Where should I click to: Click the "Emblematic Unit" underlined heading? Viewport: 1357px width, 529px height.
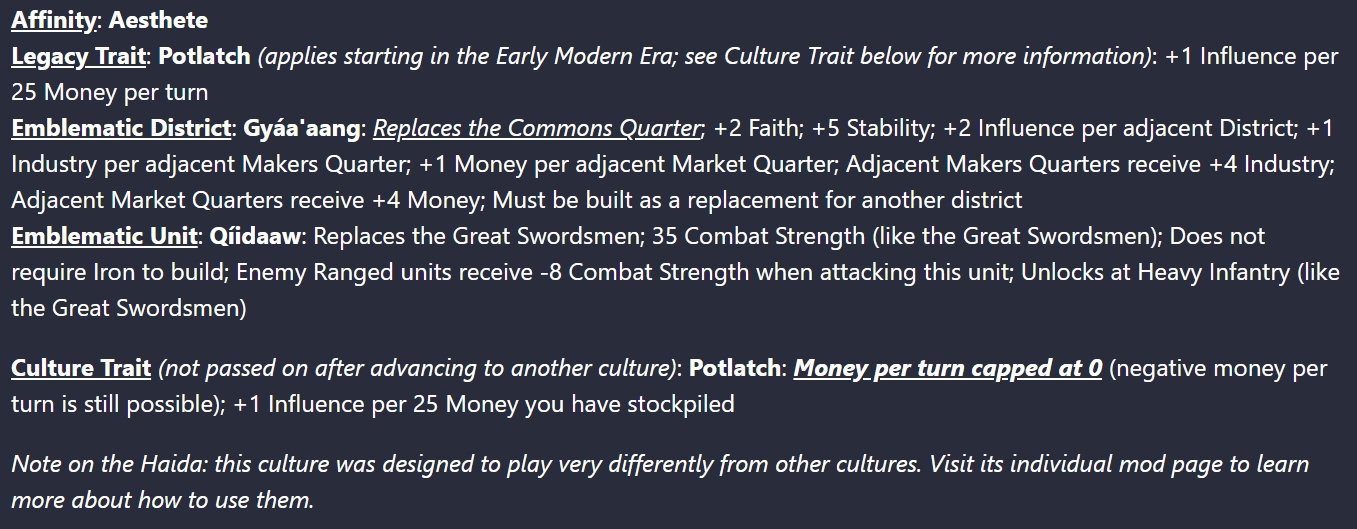tap(101, 236)
